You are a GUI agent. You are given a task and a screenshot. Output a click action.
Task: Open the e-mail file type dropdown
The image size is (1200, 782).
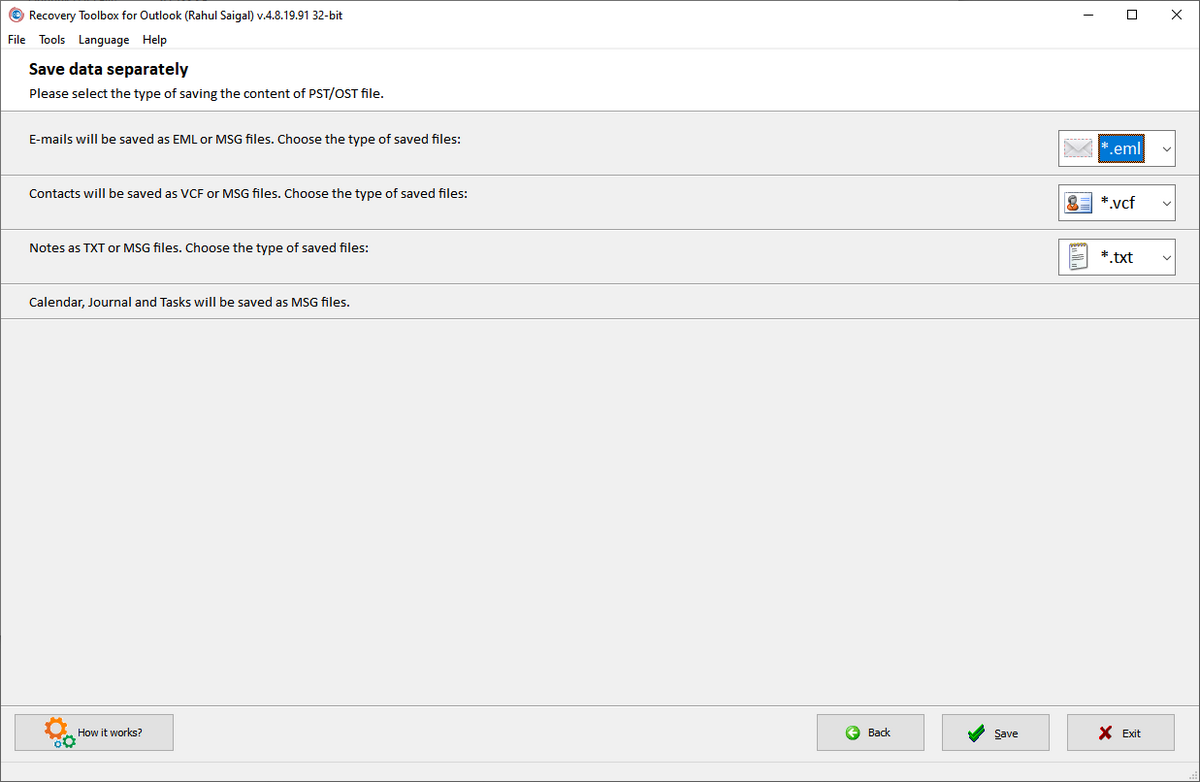point(1165,148)
